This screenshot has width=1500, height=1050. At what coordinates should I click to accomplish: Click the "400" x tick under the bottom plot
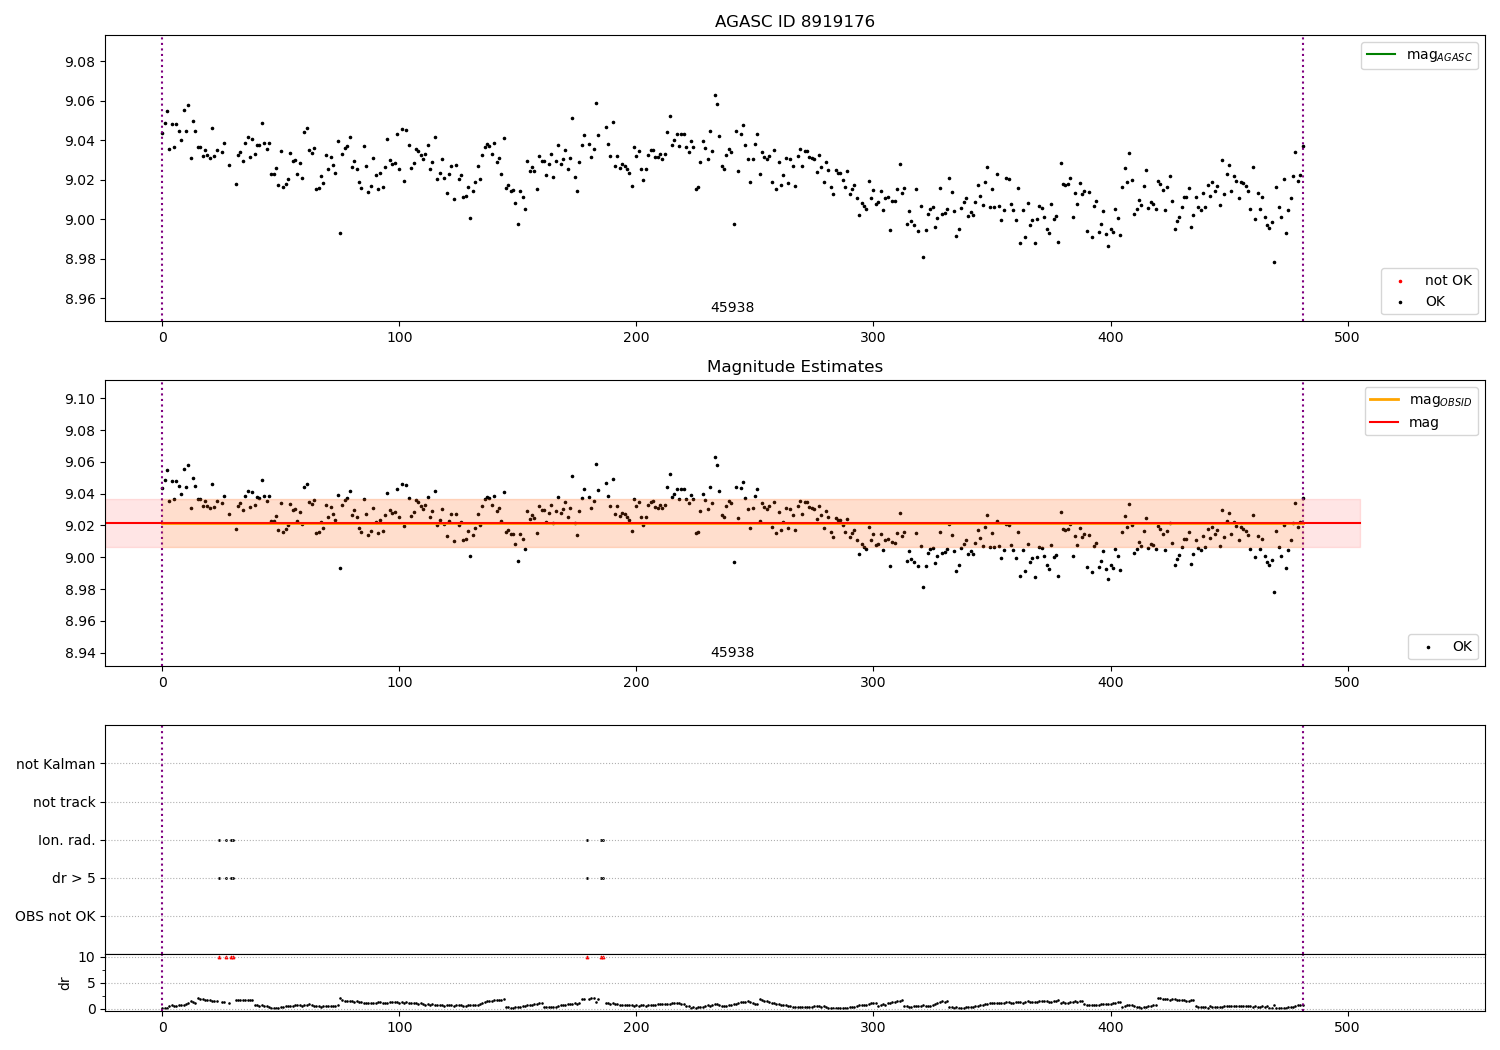[1110, 1027]
